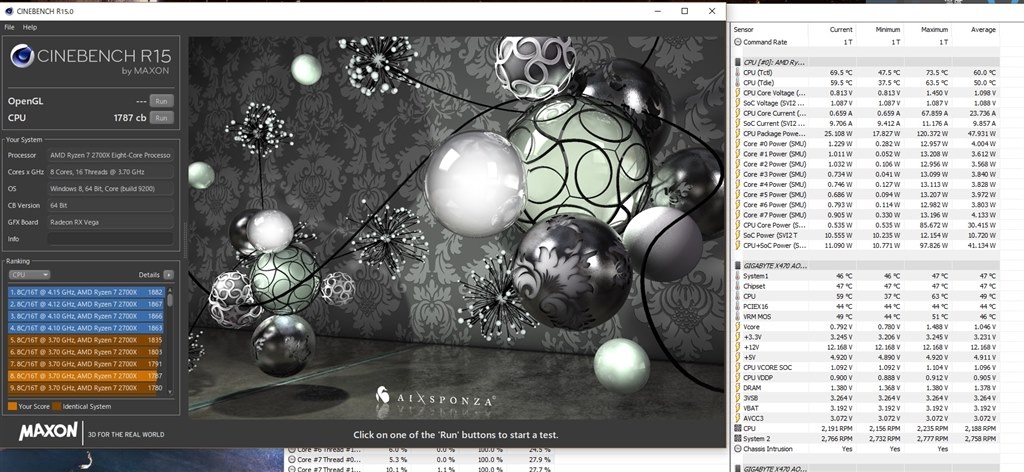Click the CPU Package Power lightning icon

pyautogui.click(x=737, y=133)
